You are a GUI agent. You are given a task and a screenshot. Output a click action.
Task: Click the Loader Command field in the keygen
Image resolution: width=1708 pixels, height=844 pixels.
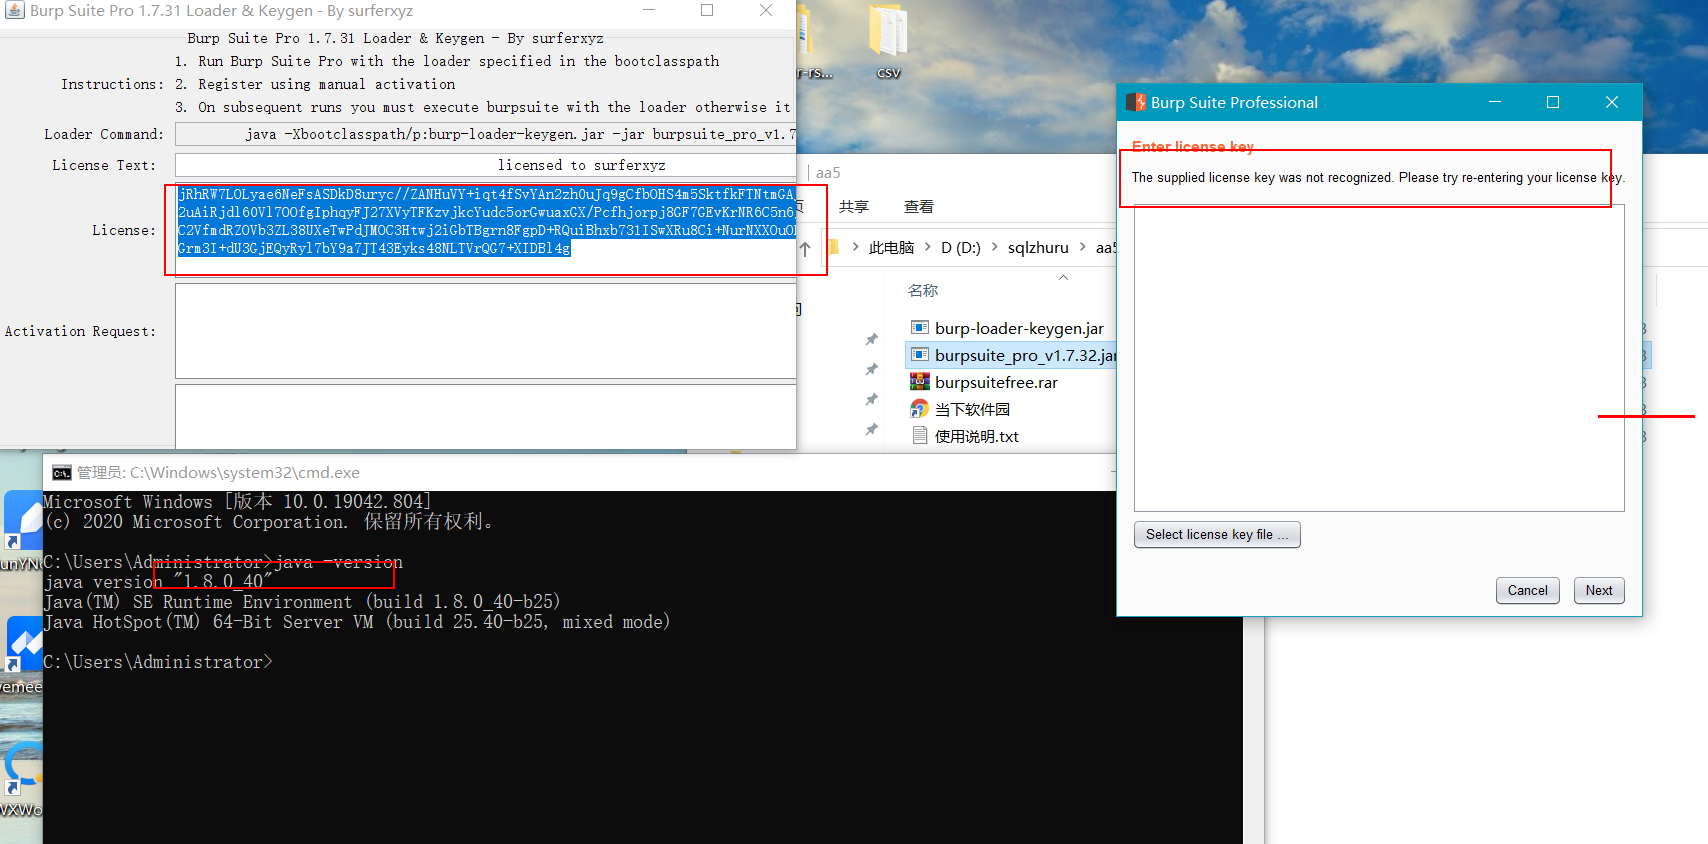tap(486, 134)
